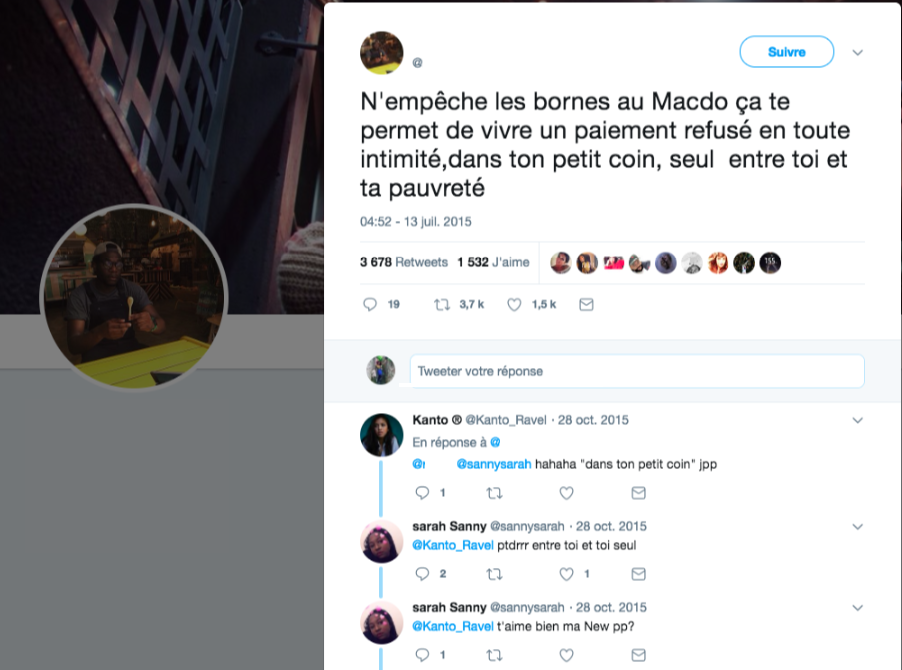Follow the author with the Suivre button

pos(786,52)
